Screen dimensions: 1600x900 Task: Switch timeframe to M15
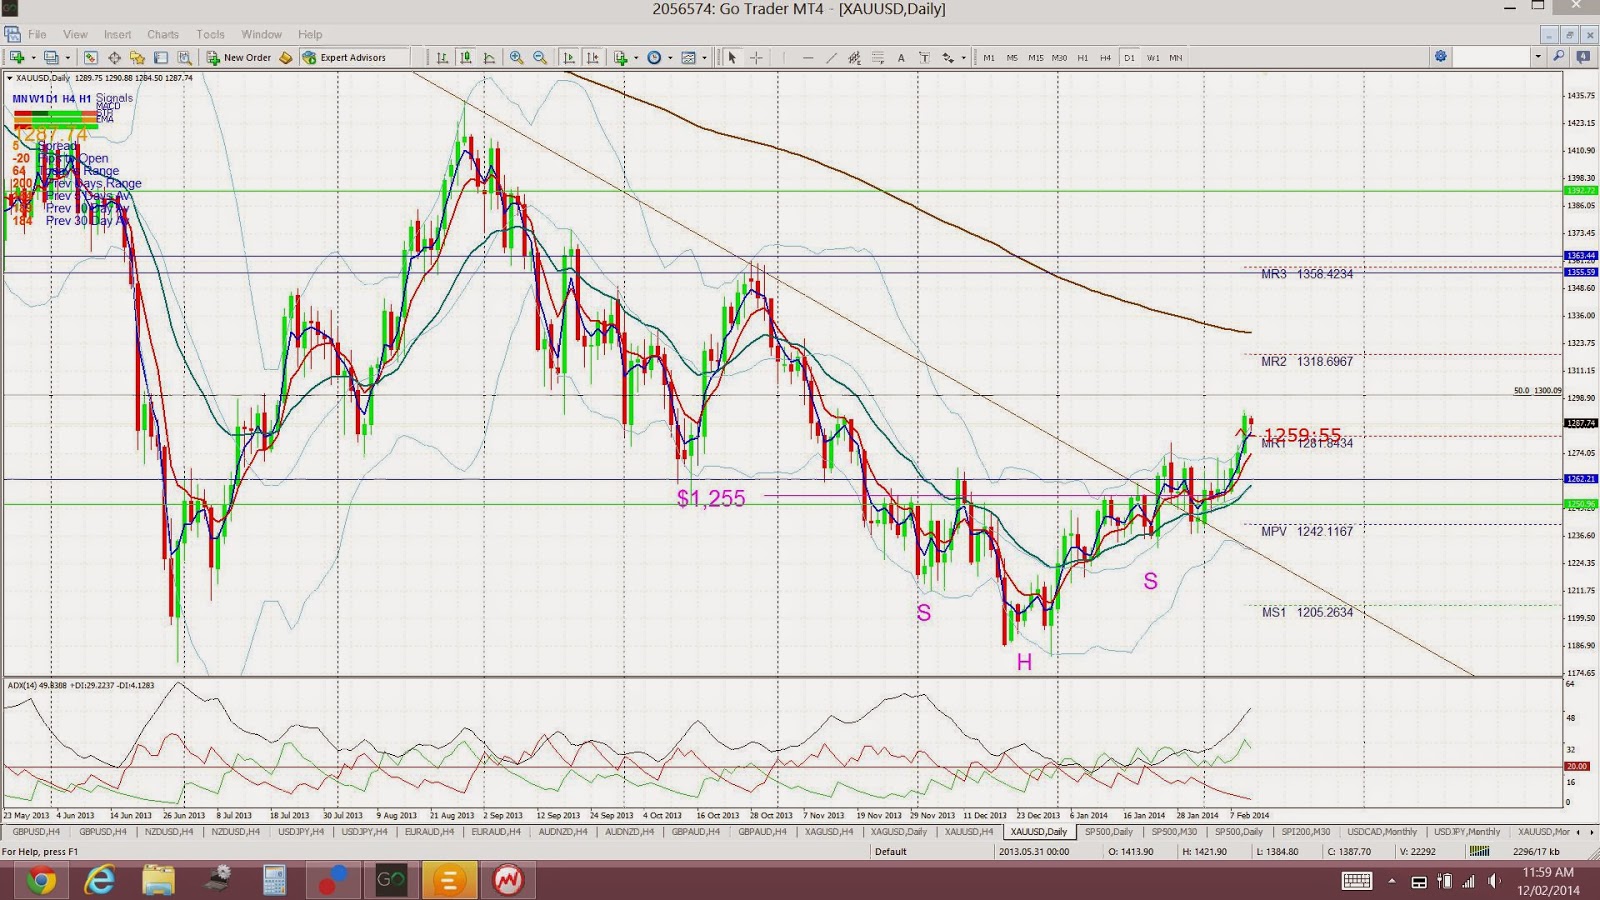[1035, 58]
